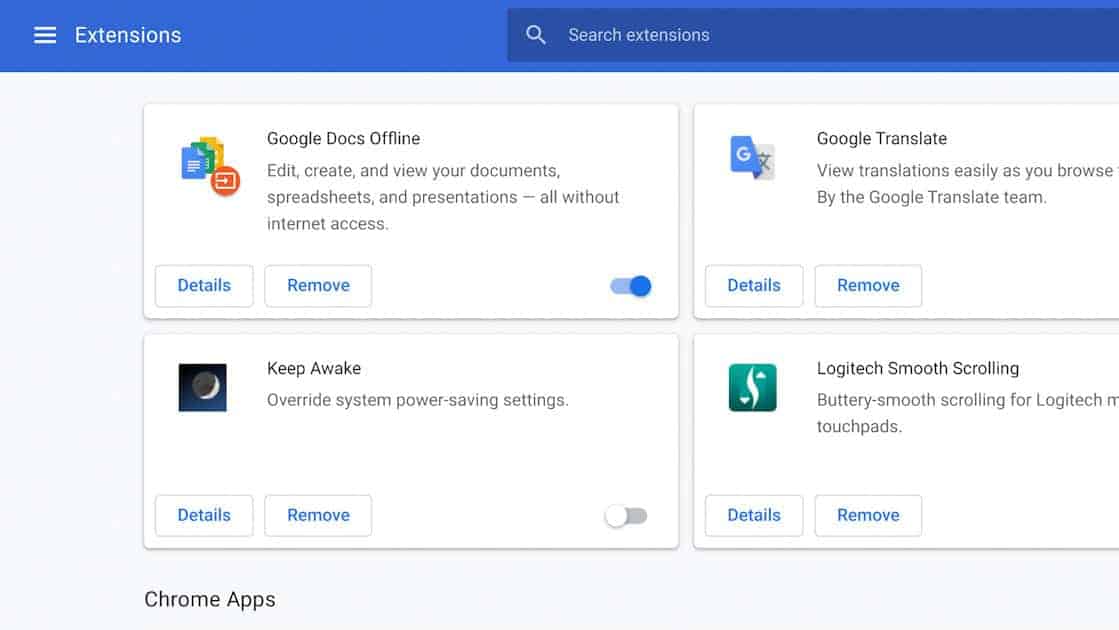The width and height of the screenshot is (1119, 630).
Task: Click the Chrome Apps section heading
Action: [210, 599]
